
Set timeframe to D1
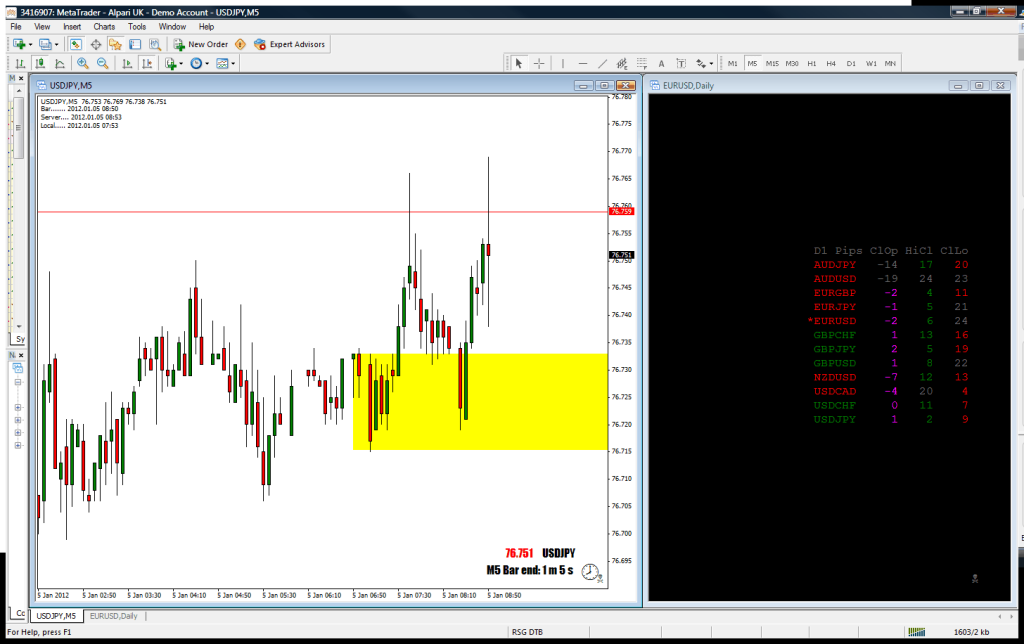pyautogui.click(x=851, y=63)
